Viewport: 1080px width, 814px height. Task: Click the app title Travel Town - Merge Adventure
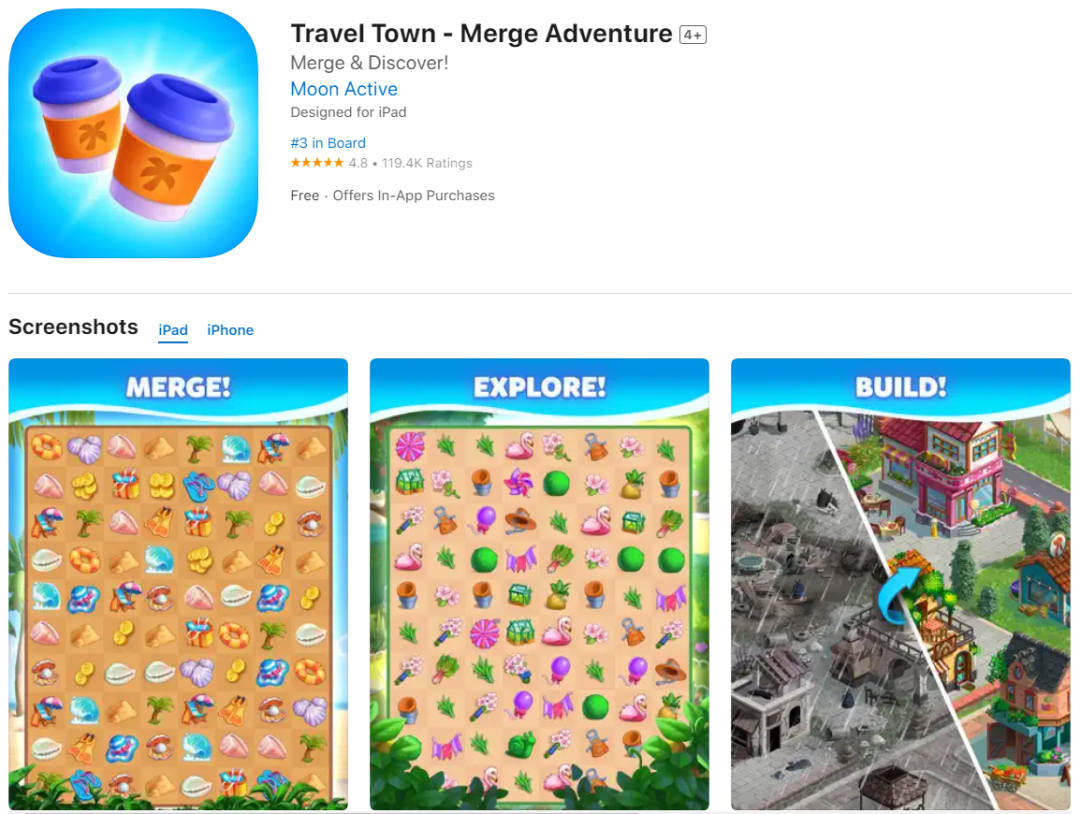(481, 33)
